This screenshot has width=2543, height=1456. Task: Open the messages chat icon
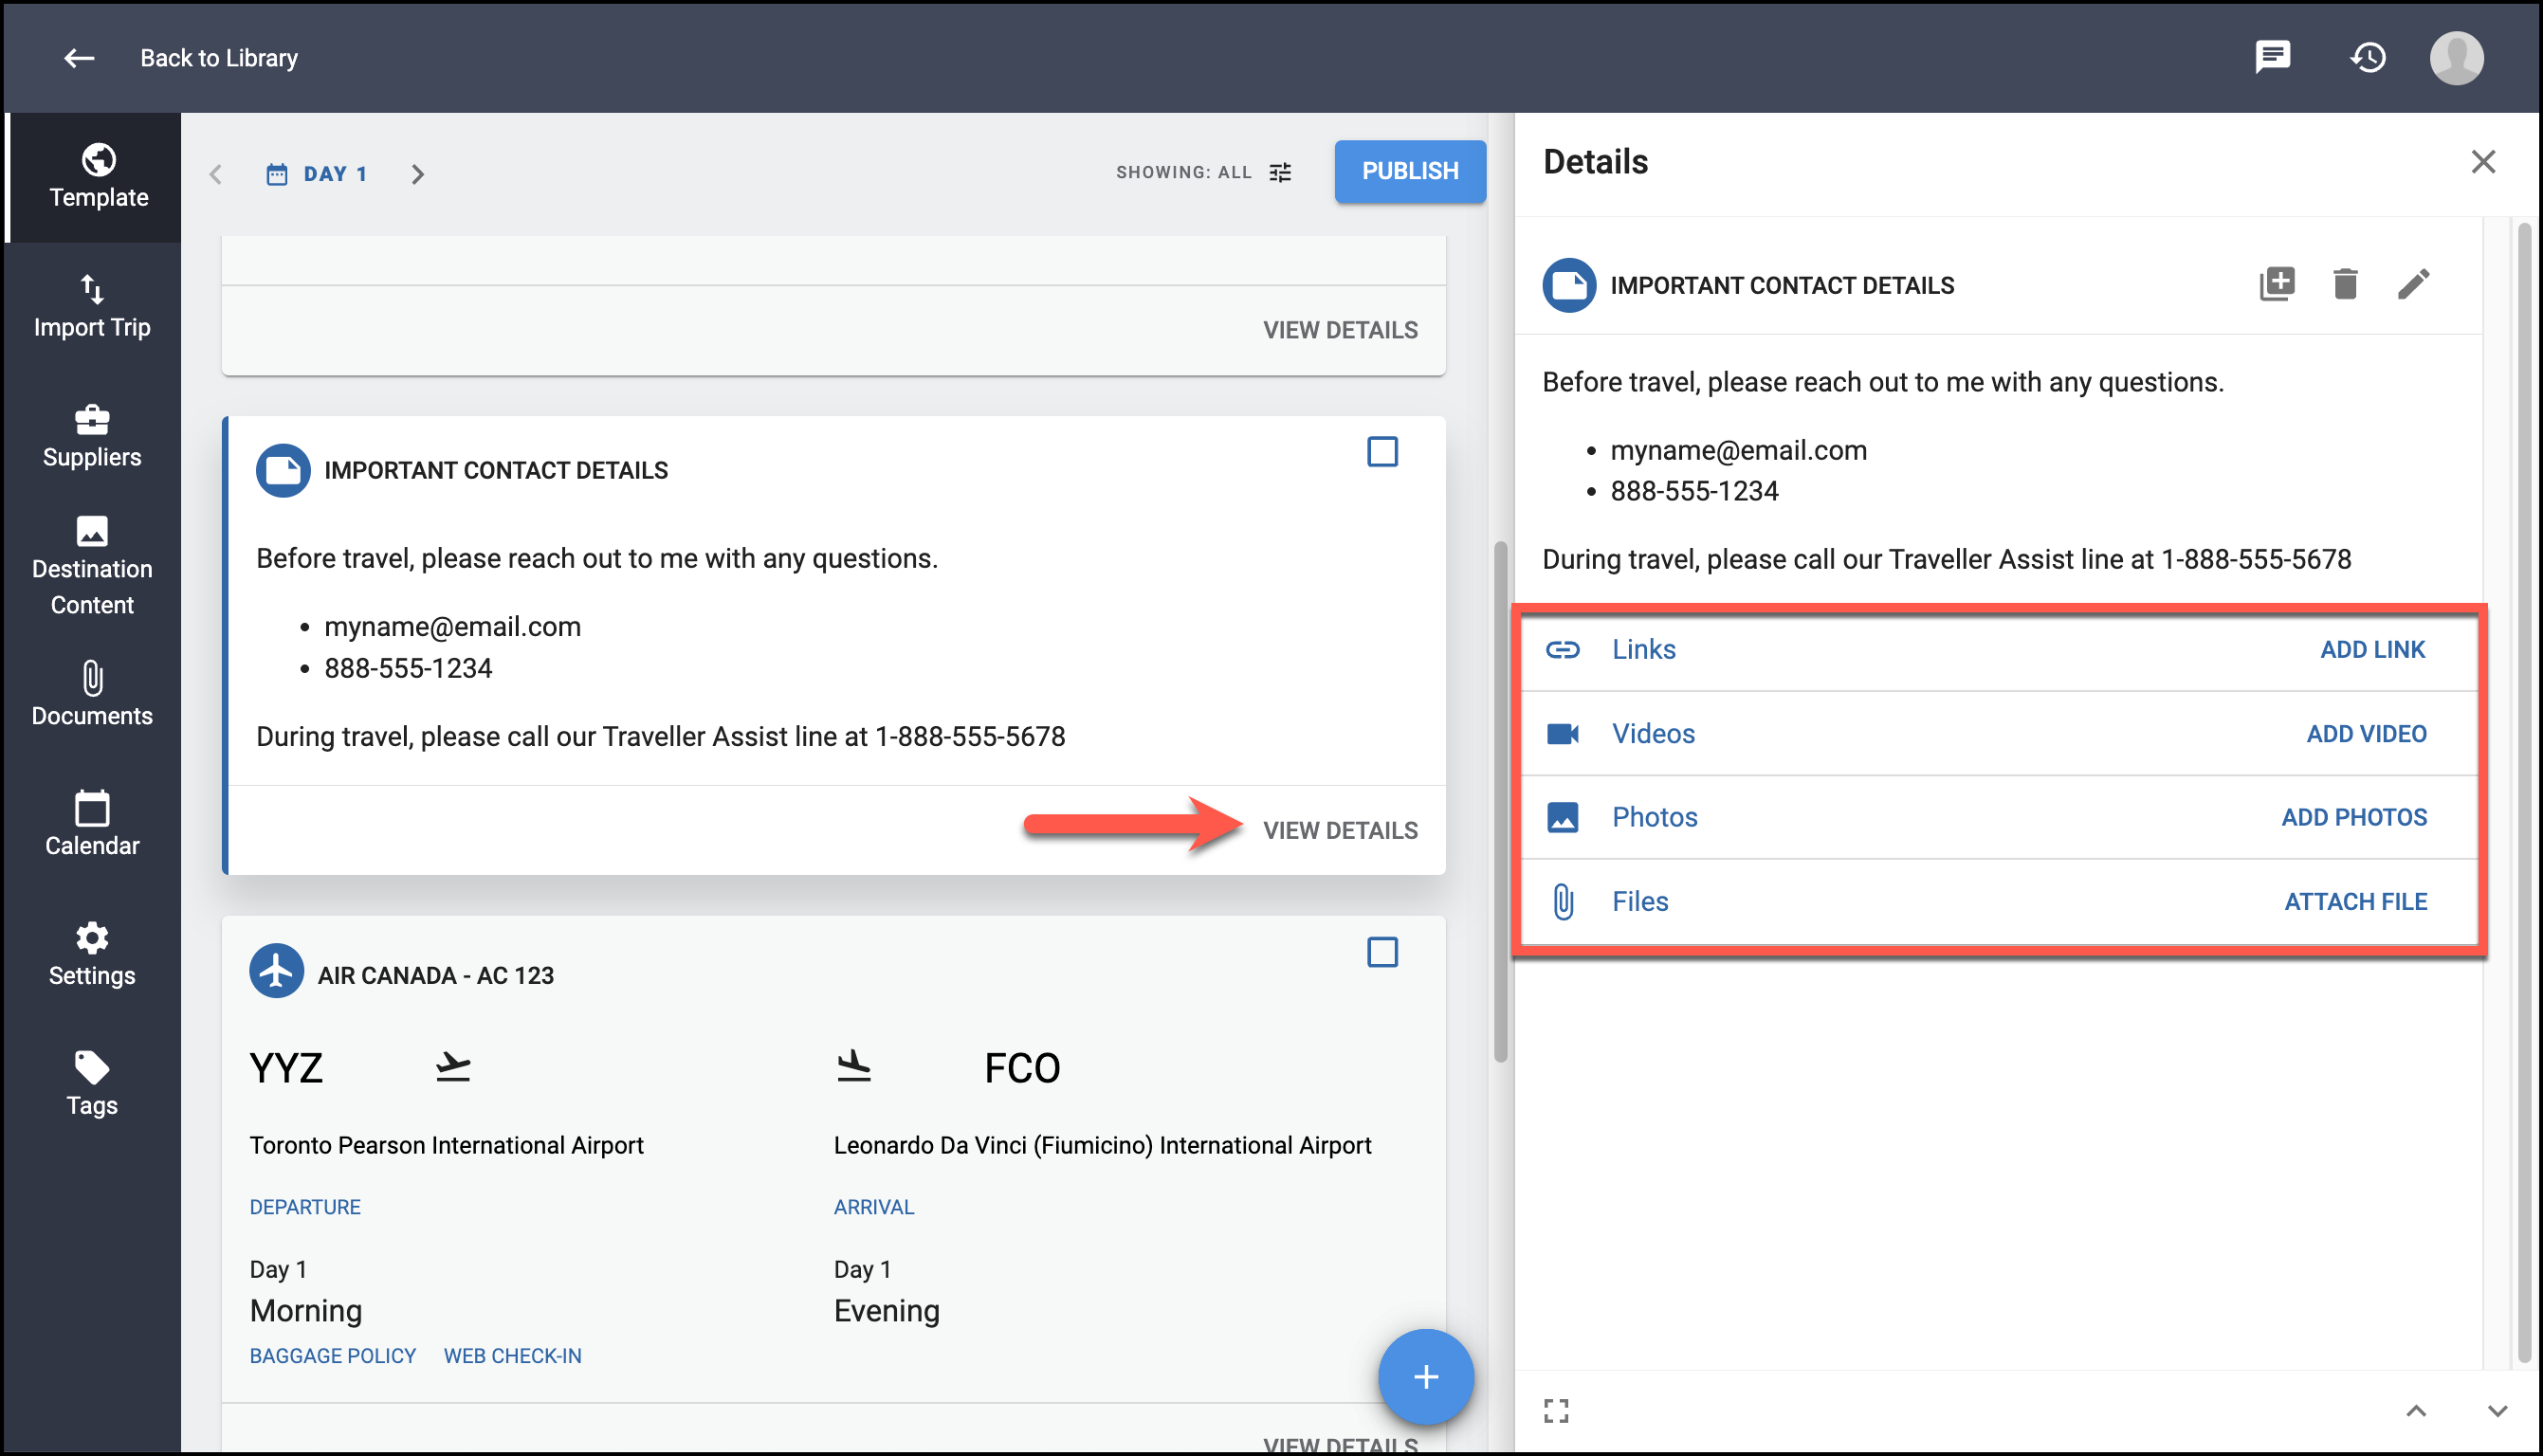coord(2272,57)
